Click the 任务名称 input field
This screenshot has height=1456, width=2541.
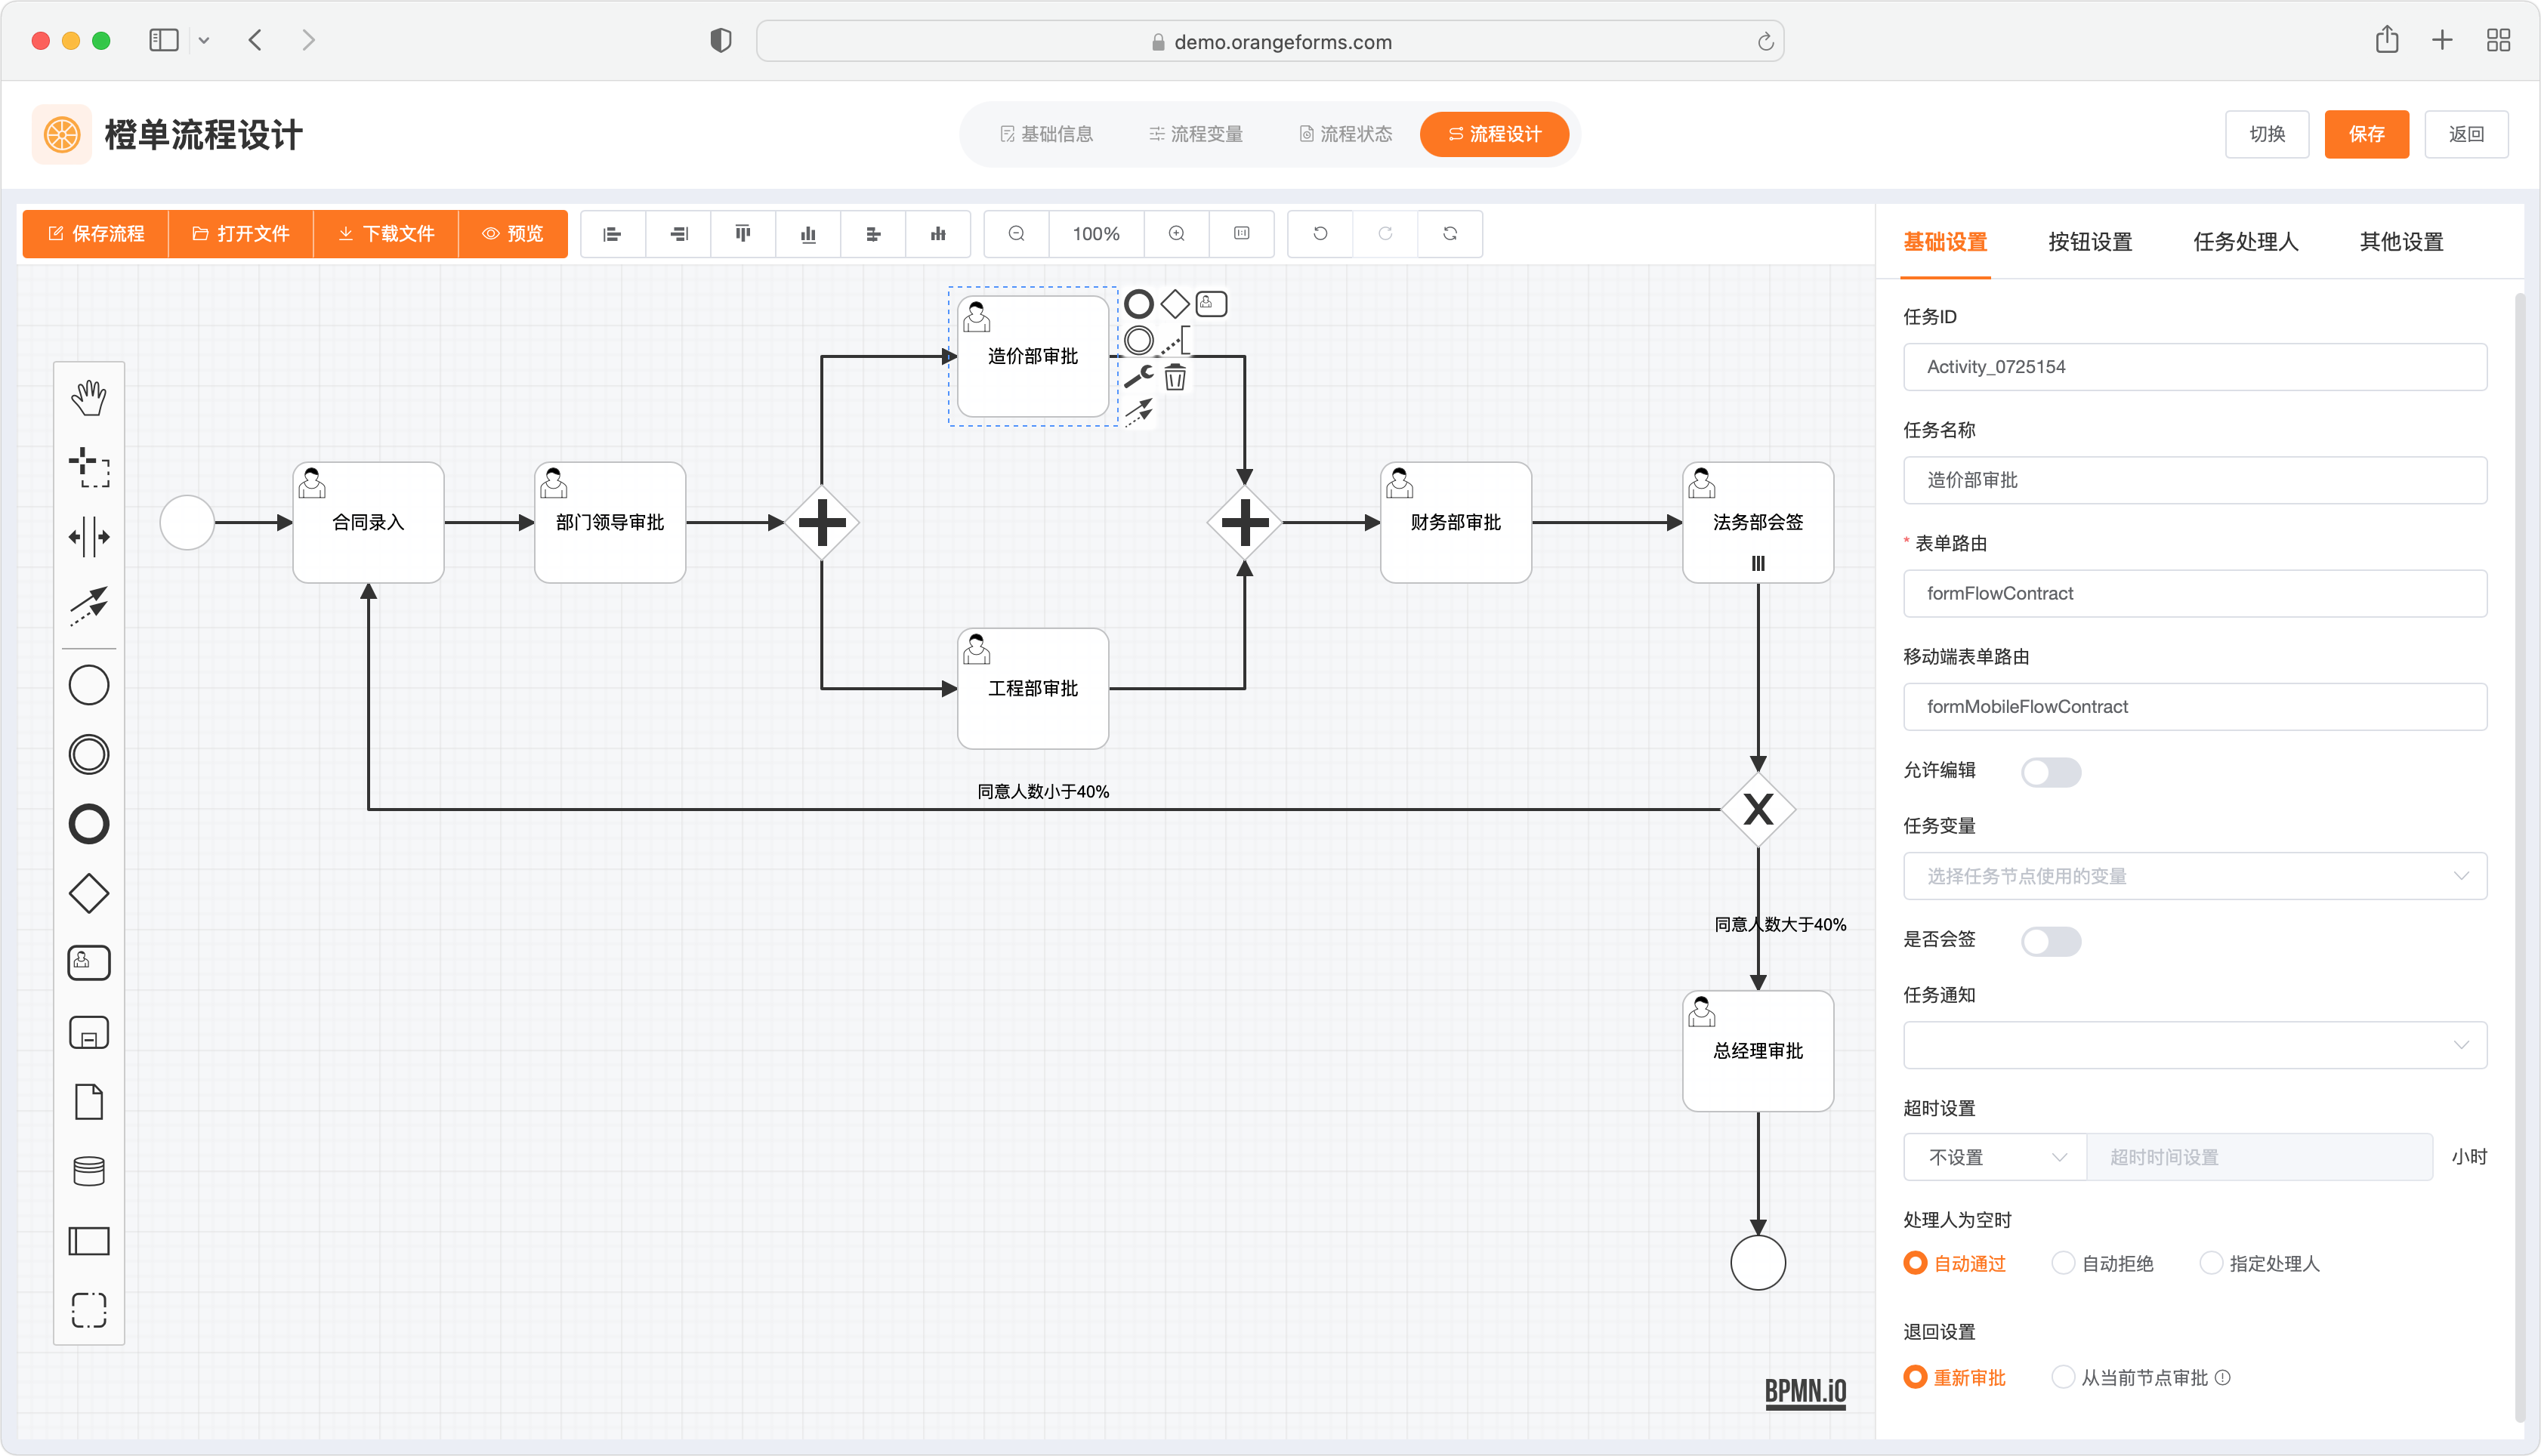[x=2194, y=480]
